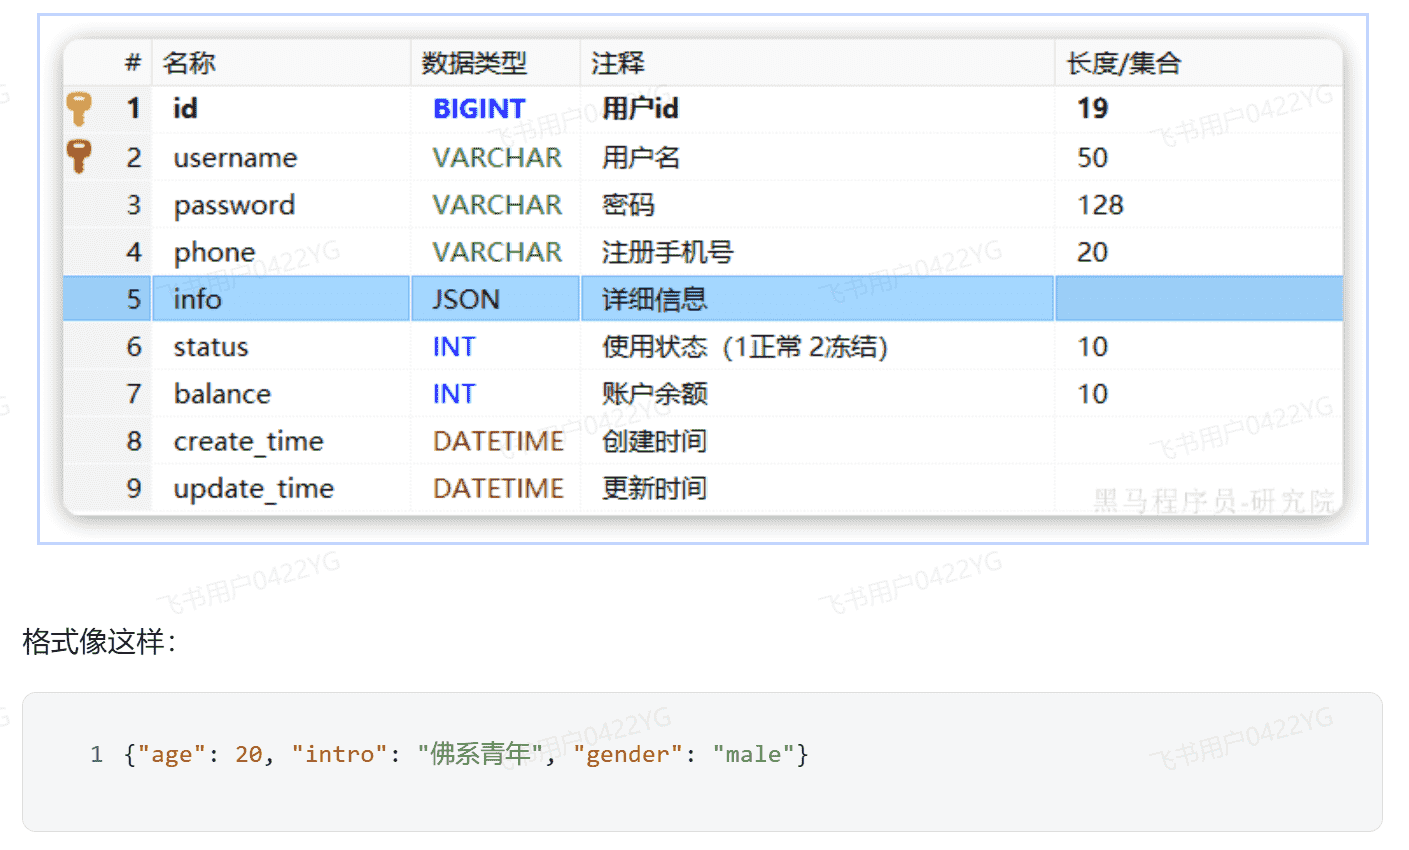Select the password column name cell
Image resolution: width=1409 pixels, height=850 pixels.
234,205
